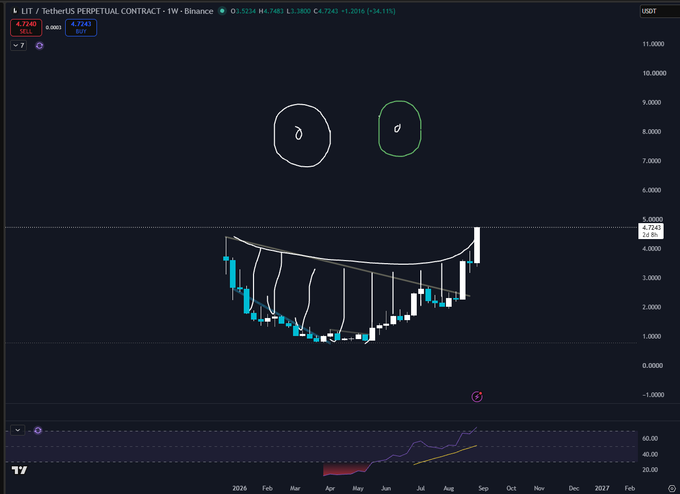Click the TradingView logo
The height and width of the screenshot is (494, 680).
click(20, 470)
